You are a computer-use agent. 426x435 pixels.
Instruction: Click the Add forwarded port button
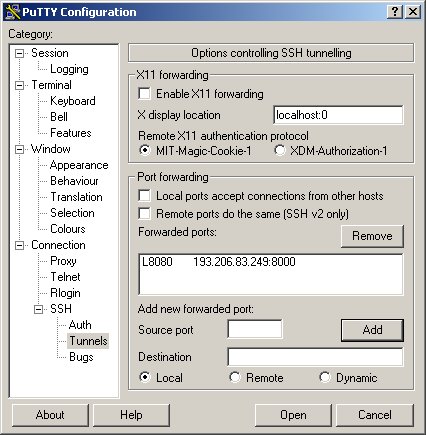(x=372, y=330)
